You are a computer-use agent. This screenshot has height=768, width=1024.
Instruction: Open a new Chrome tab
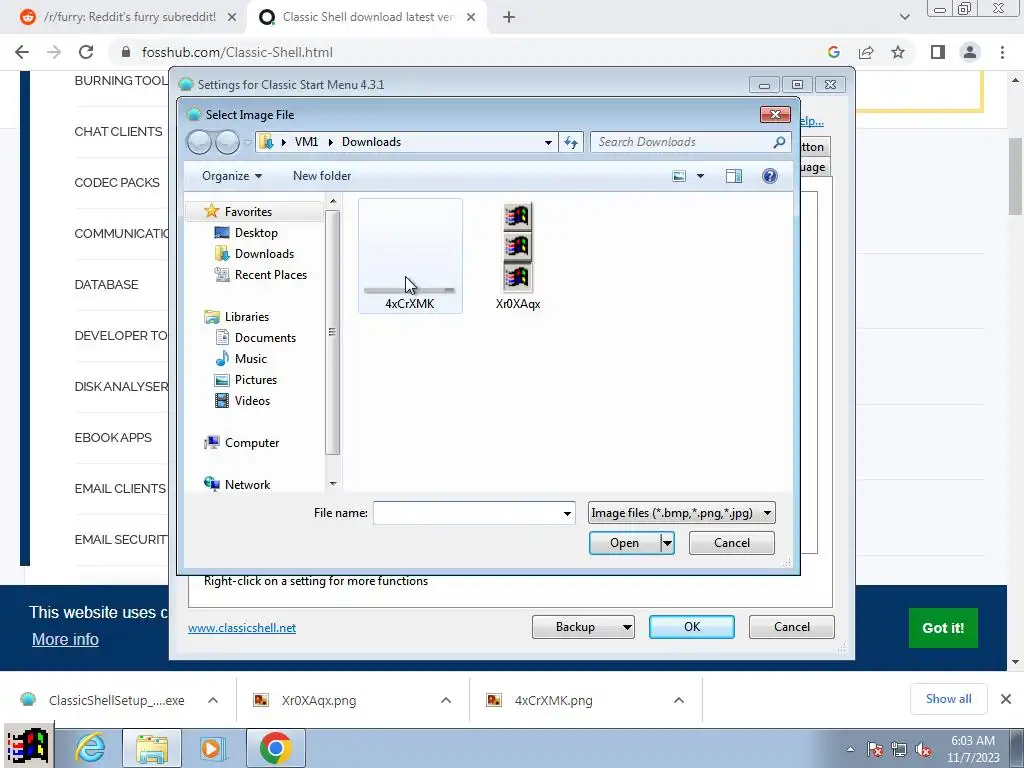[x=509, y=17]
